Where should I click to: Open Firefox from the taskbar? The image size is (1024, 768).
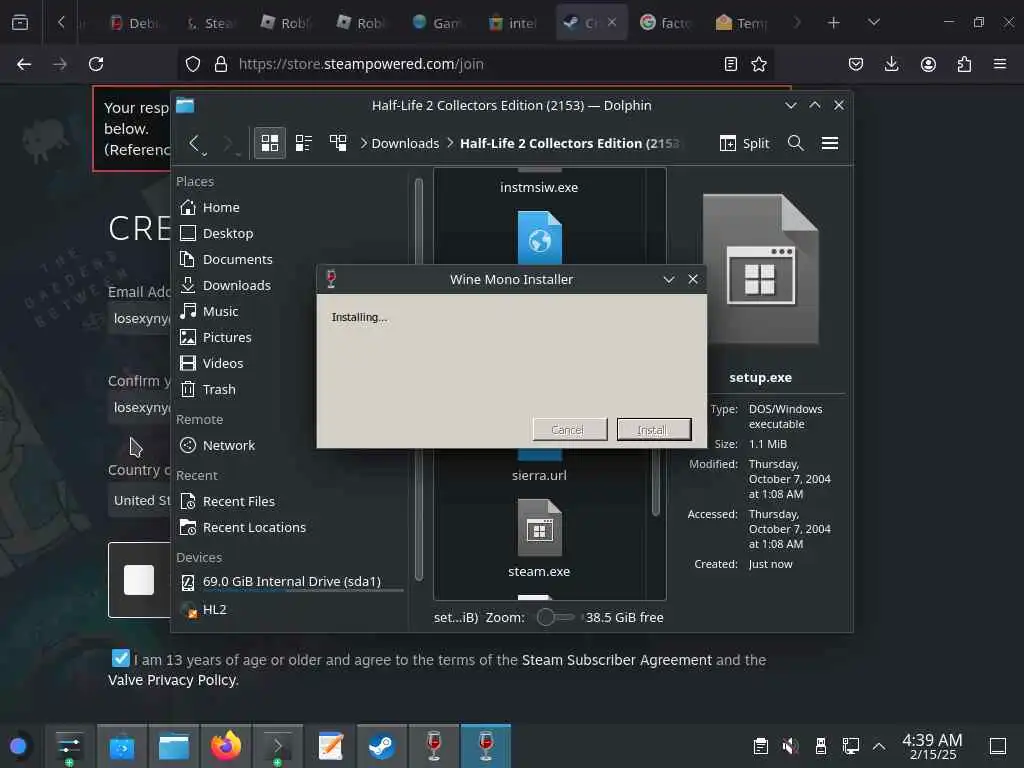tap(225, 746)
